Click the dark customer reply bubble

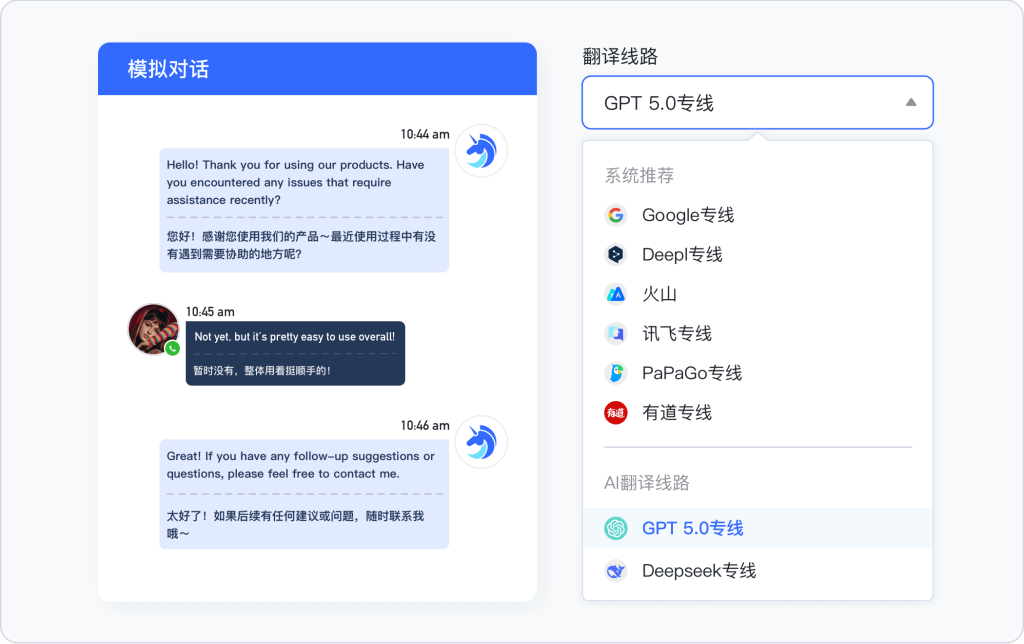[x=295, y=353]
